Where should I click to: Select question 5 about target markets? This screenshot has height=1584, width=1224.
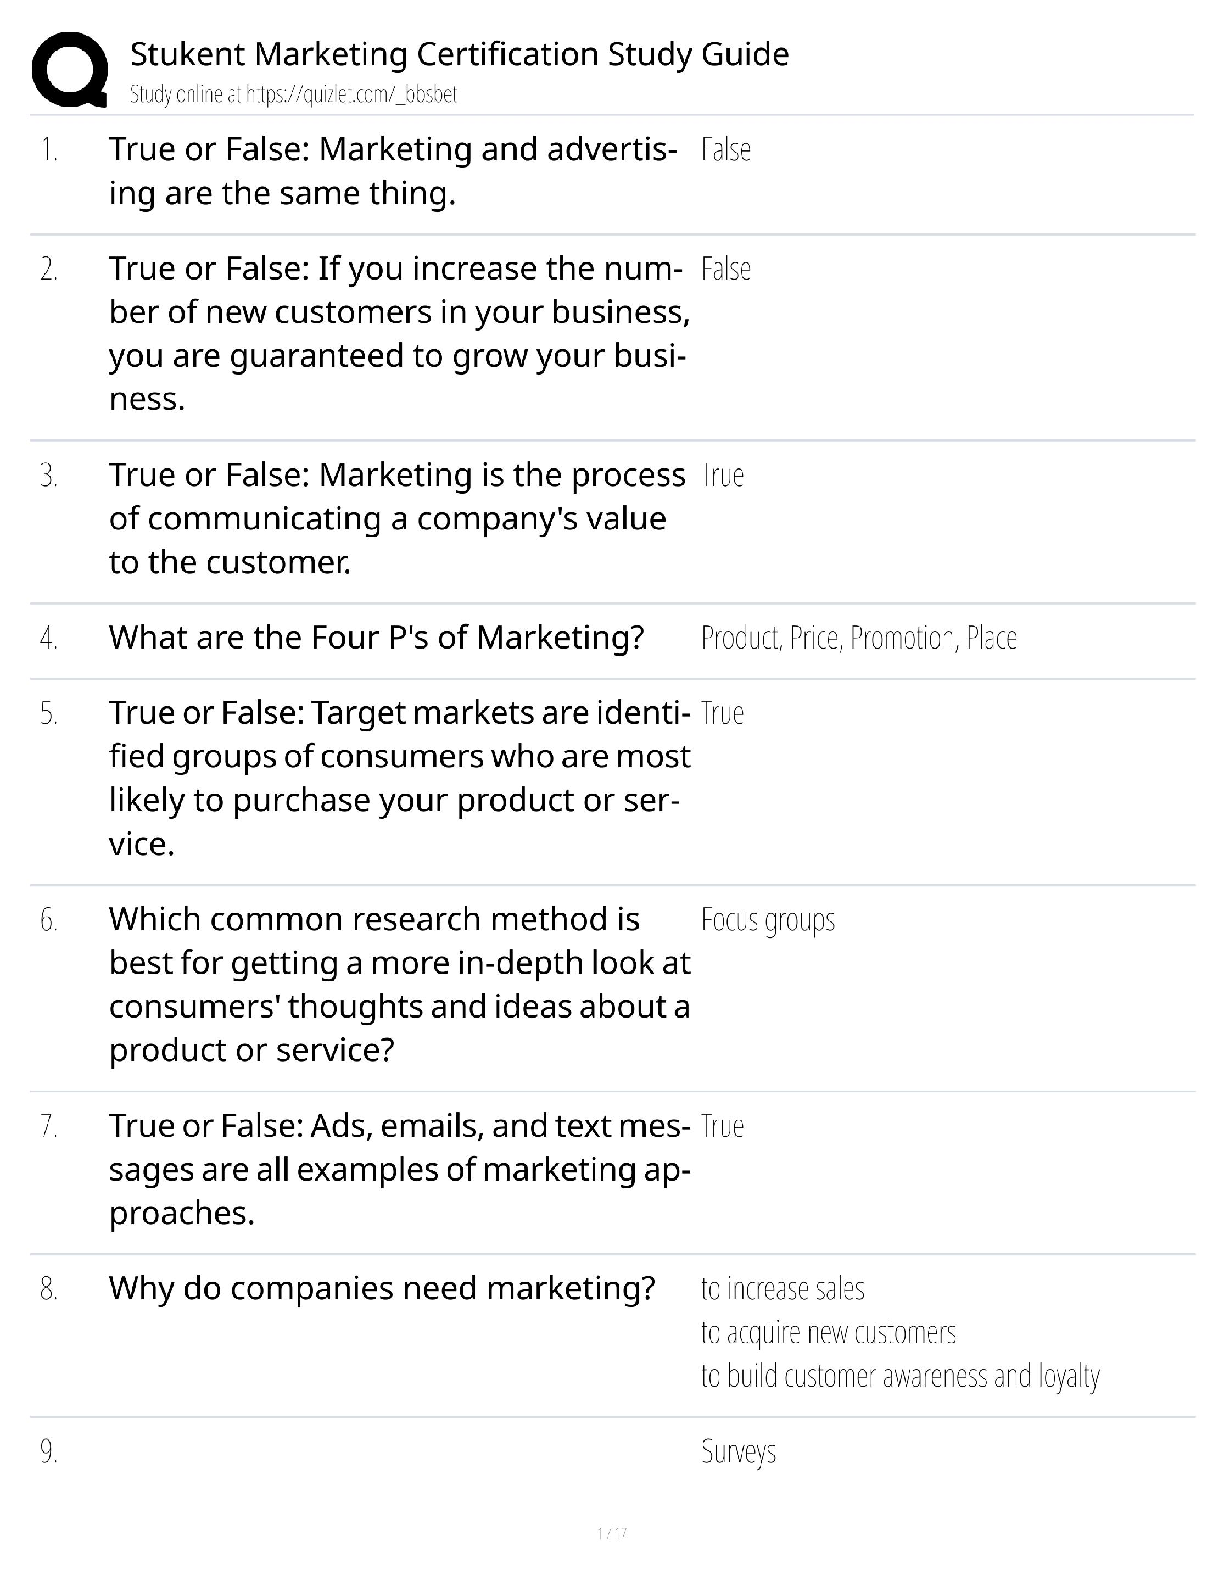399,778
